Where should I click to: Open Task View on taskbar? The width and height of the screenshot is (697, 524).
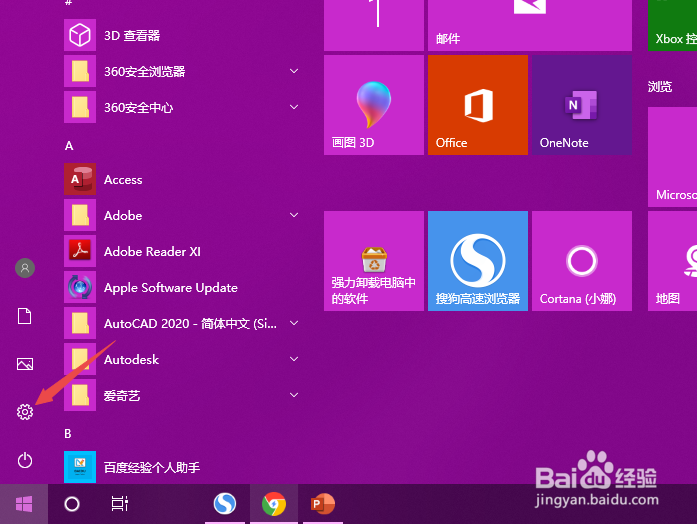120,504
